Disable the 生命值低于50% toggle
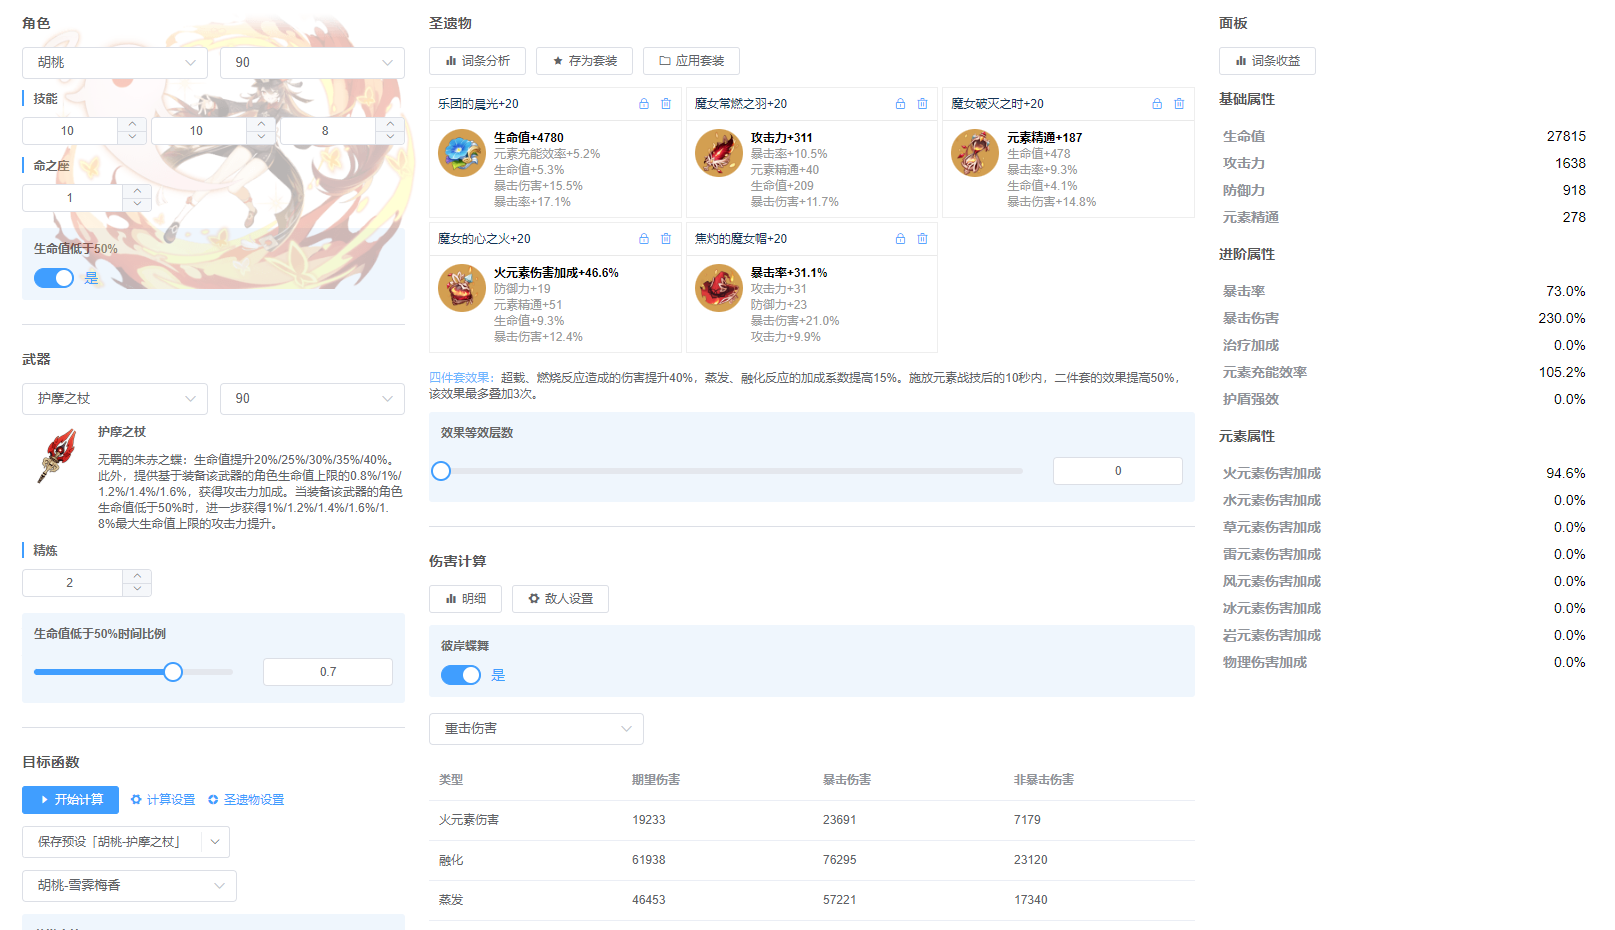This screenshot has height=930, width=1615. [x=54, y=277]
